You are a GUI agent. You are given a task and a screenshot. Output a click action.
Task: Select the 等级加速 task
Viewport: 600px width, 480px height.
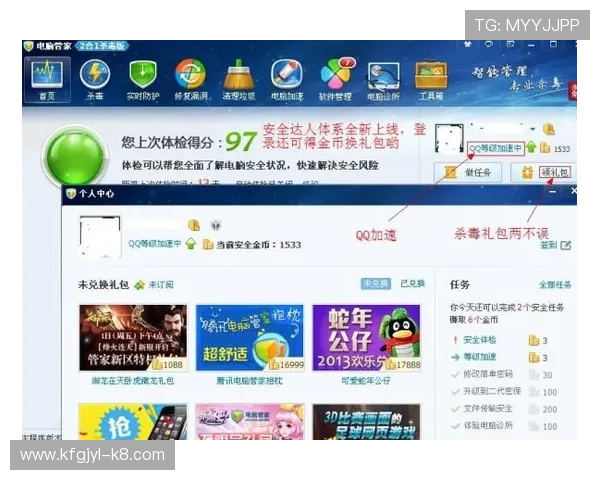(x=479, y=357)
